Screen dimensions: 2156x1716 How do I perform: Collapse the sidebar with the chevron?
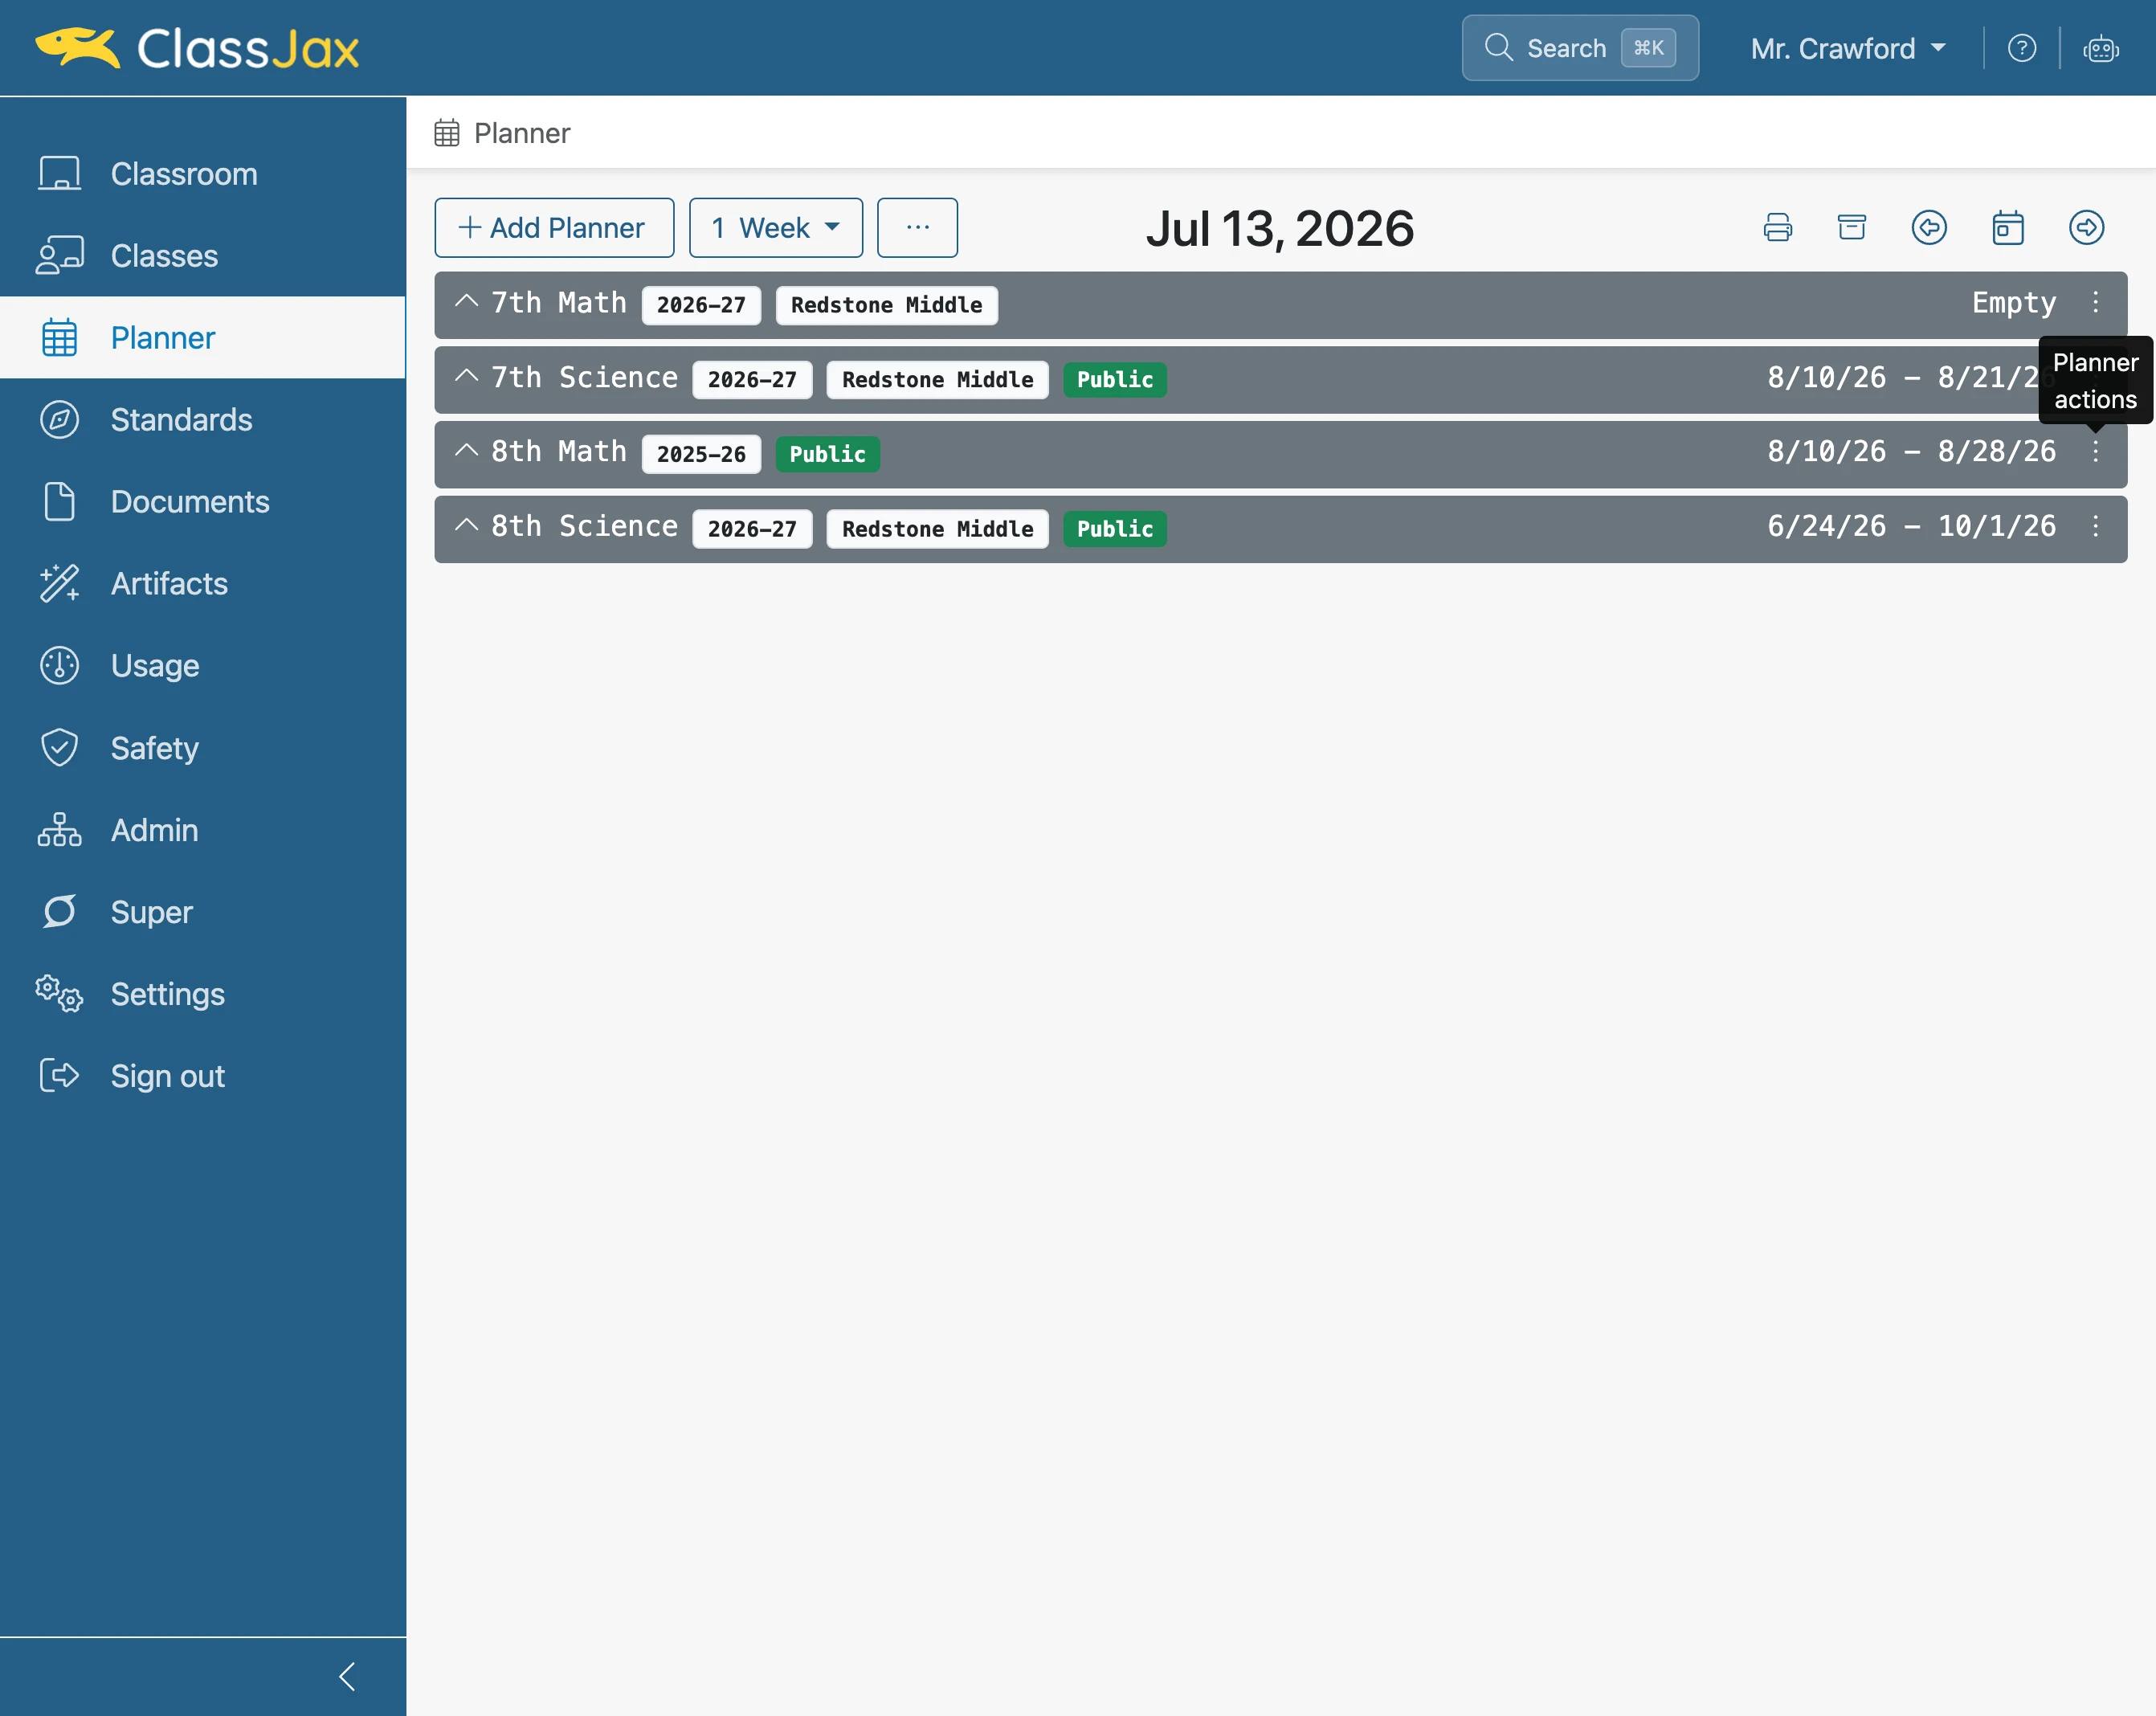coord(348,1676)
